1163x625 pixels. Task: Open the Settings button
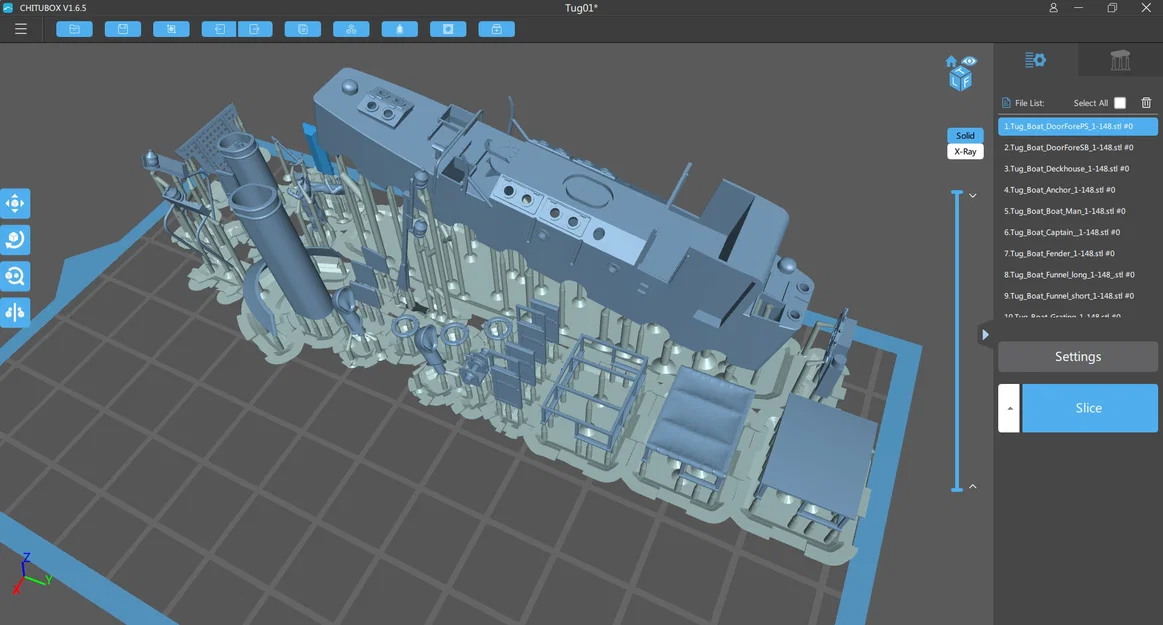pyautogui.click(x=1078, y=357)
